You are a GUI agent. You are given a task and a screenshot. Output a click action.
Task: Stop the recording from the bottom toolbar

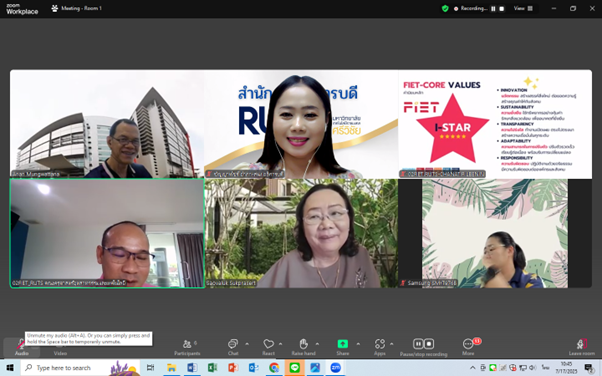coord(429,343)
